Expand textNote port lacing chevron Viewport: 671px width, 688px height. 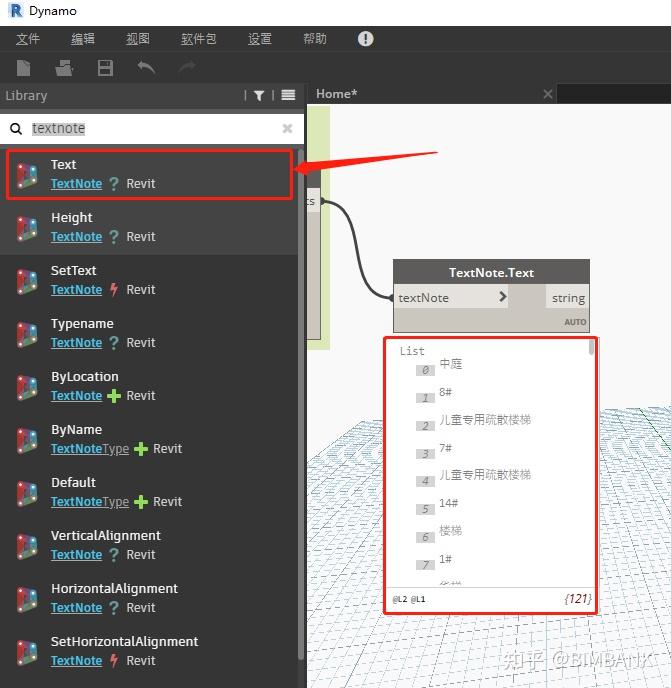tap(503, 297)
